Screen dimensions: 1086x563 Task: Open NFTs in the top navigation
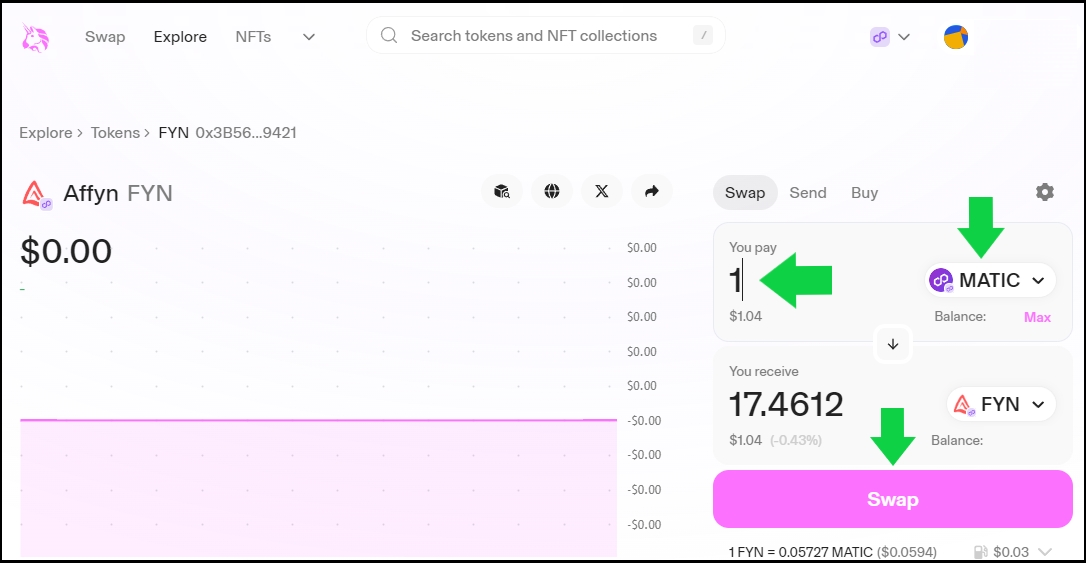(x=253, y=37)
